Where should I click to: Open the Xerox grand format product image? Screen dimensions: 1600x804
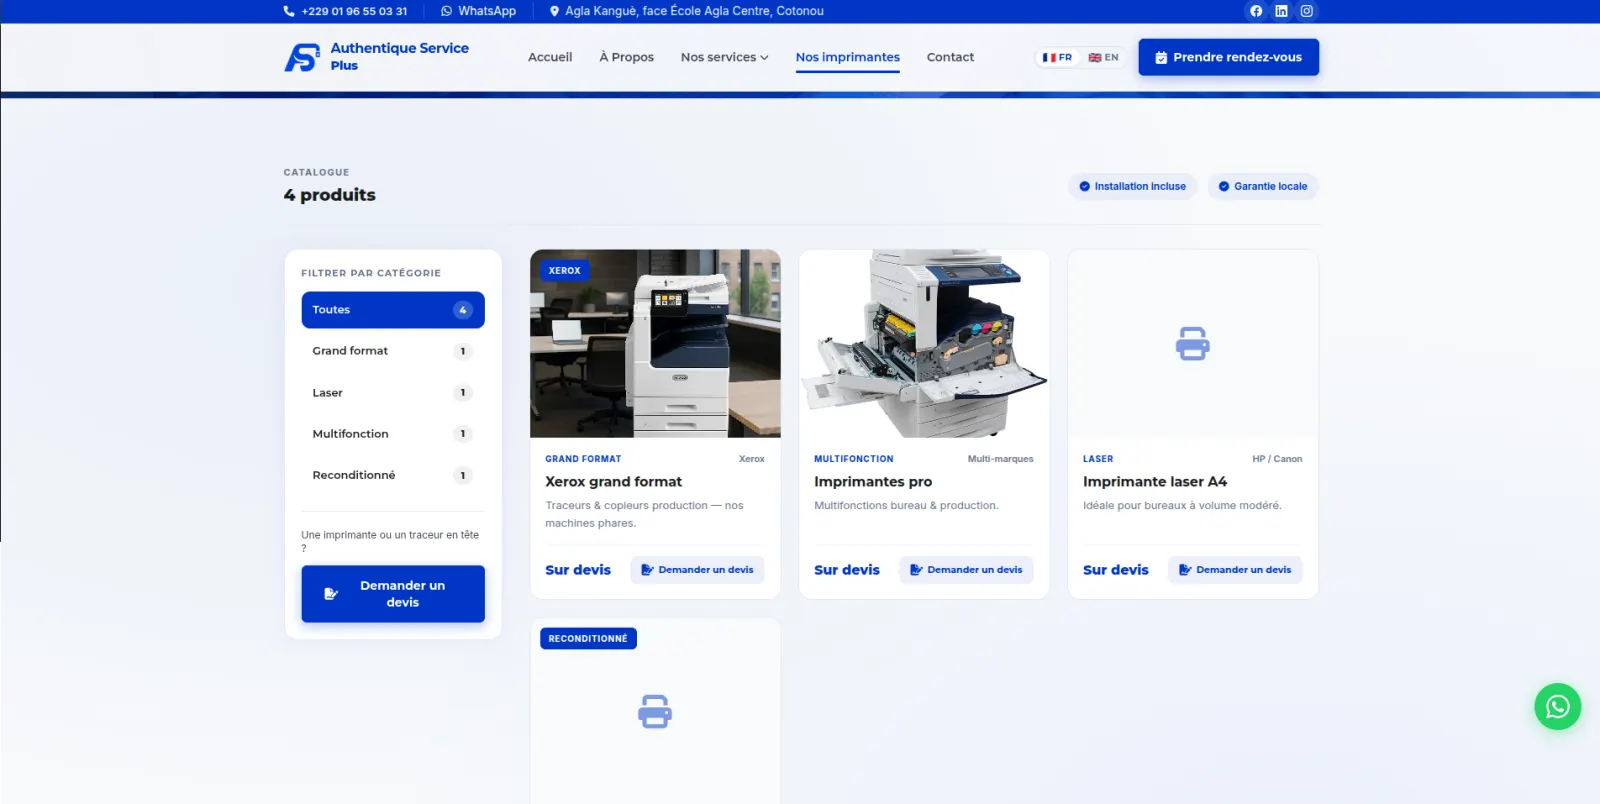655,343
